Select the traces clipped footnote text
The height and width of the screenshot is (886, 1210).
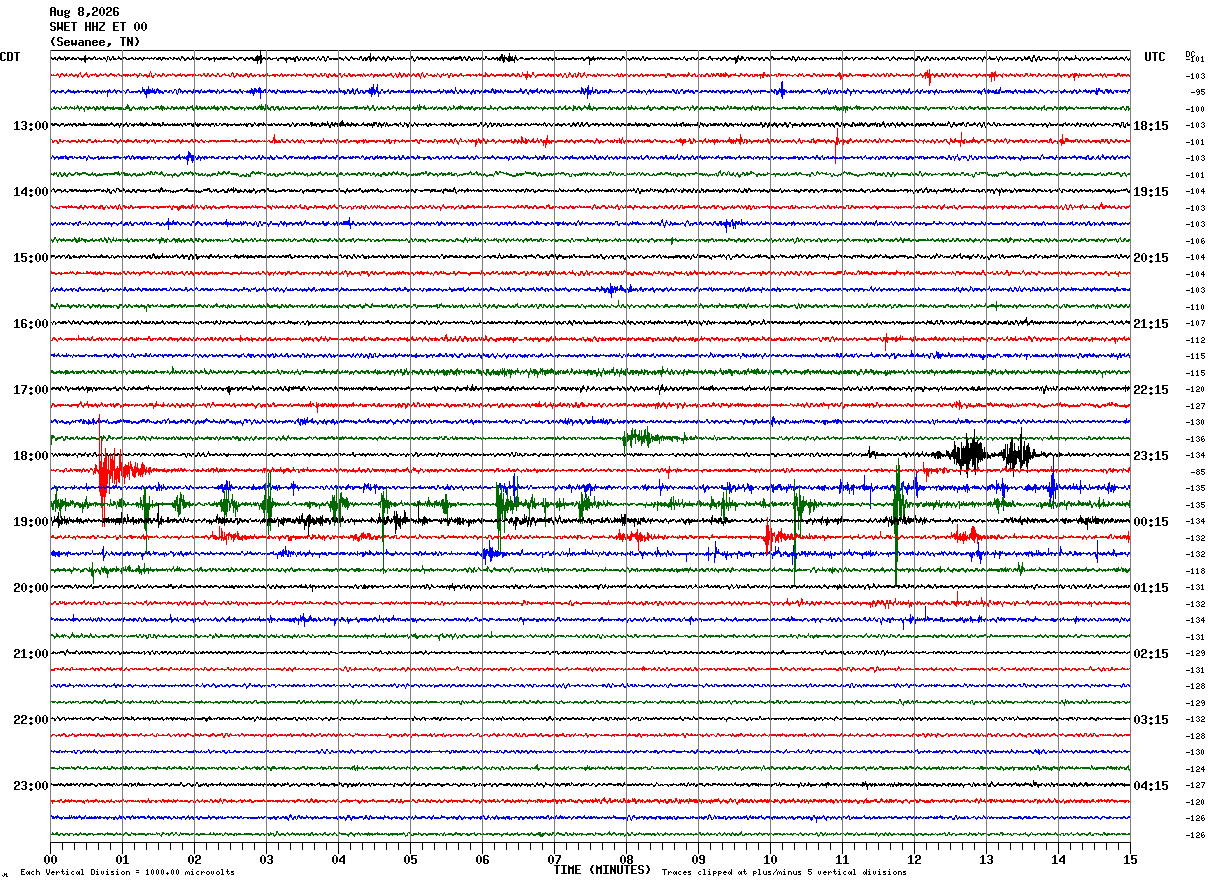(784, 873)
